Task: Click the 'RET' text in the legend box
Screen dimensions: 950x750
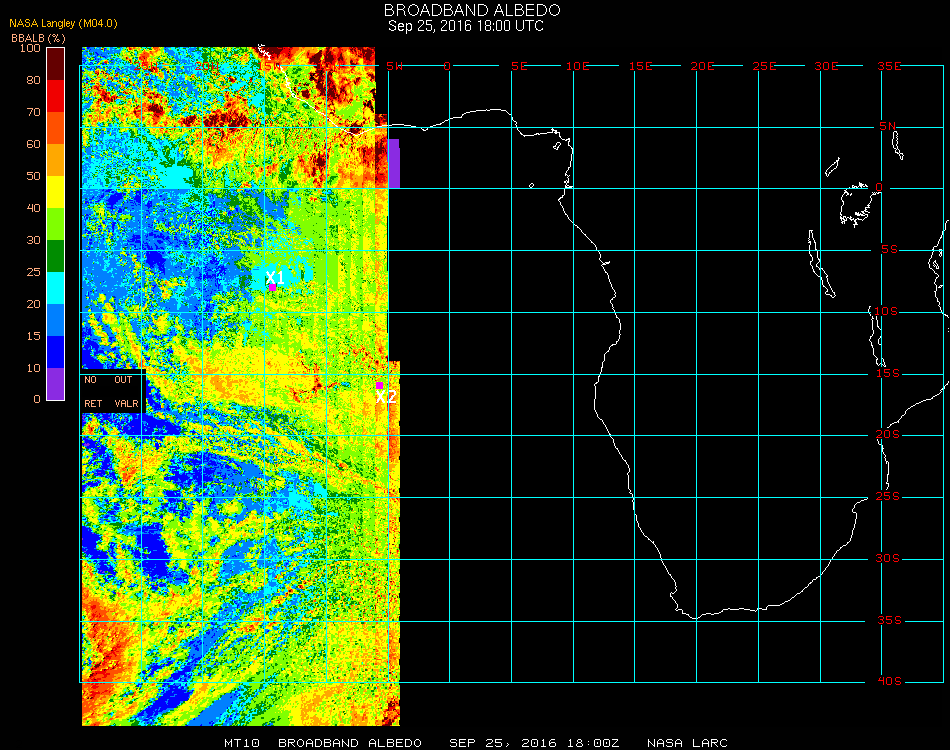Action: [93, 403]
